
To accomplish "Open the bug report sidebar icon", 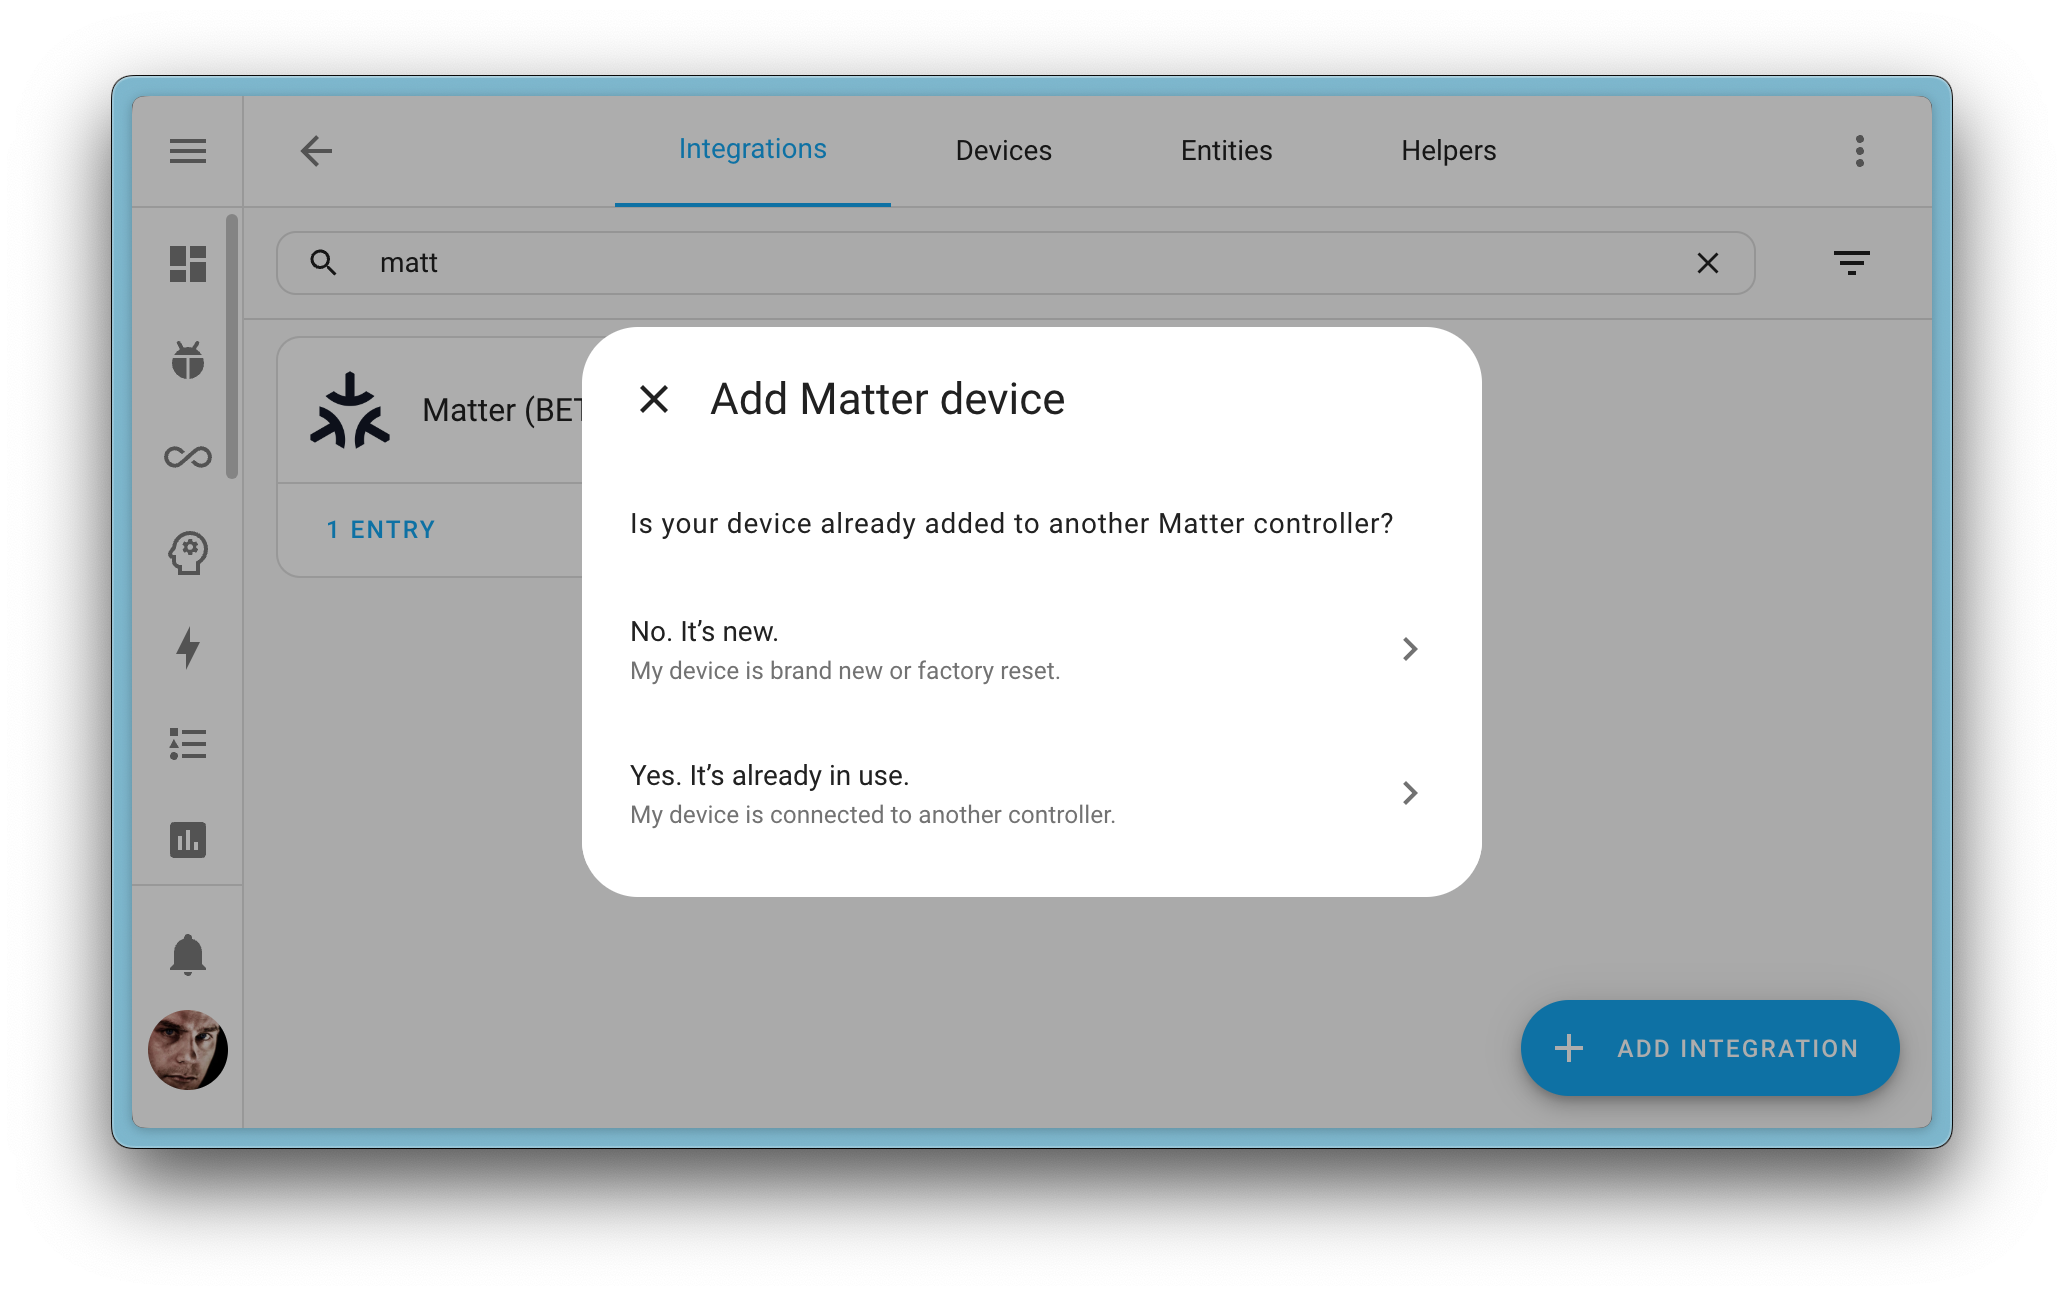I will [187, 361].
